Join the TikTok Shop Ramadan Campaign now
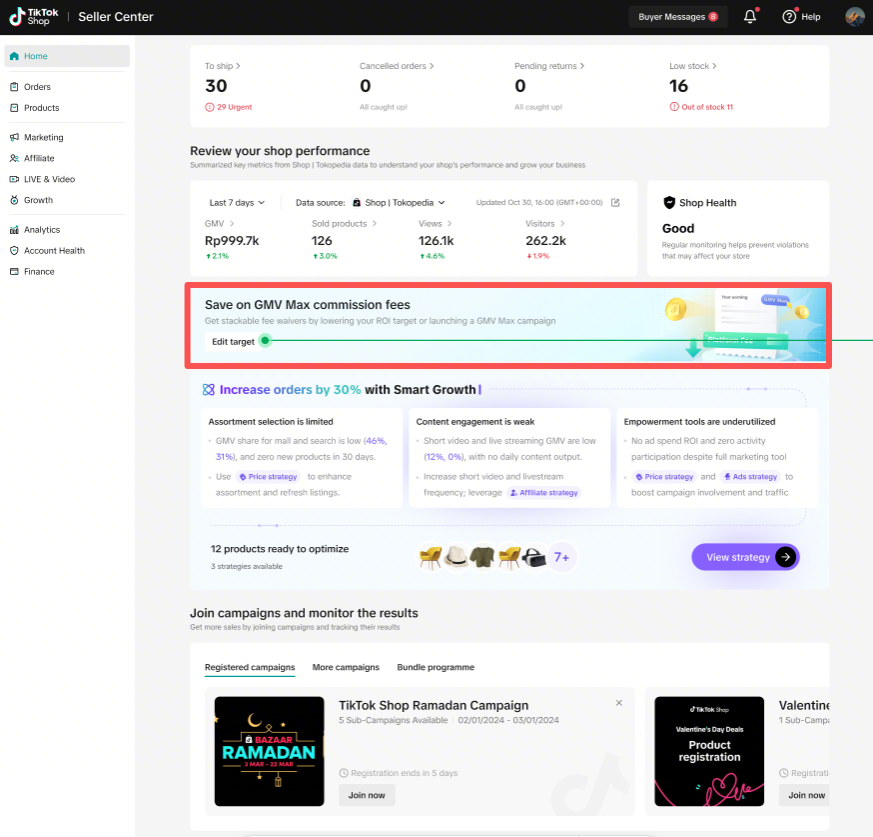873x837 pixels. click(367, 796)
